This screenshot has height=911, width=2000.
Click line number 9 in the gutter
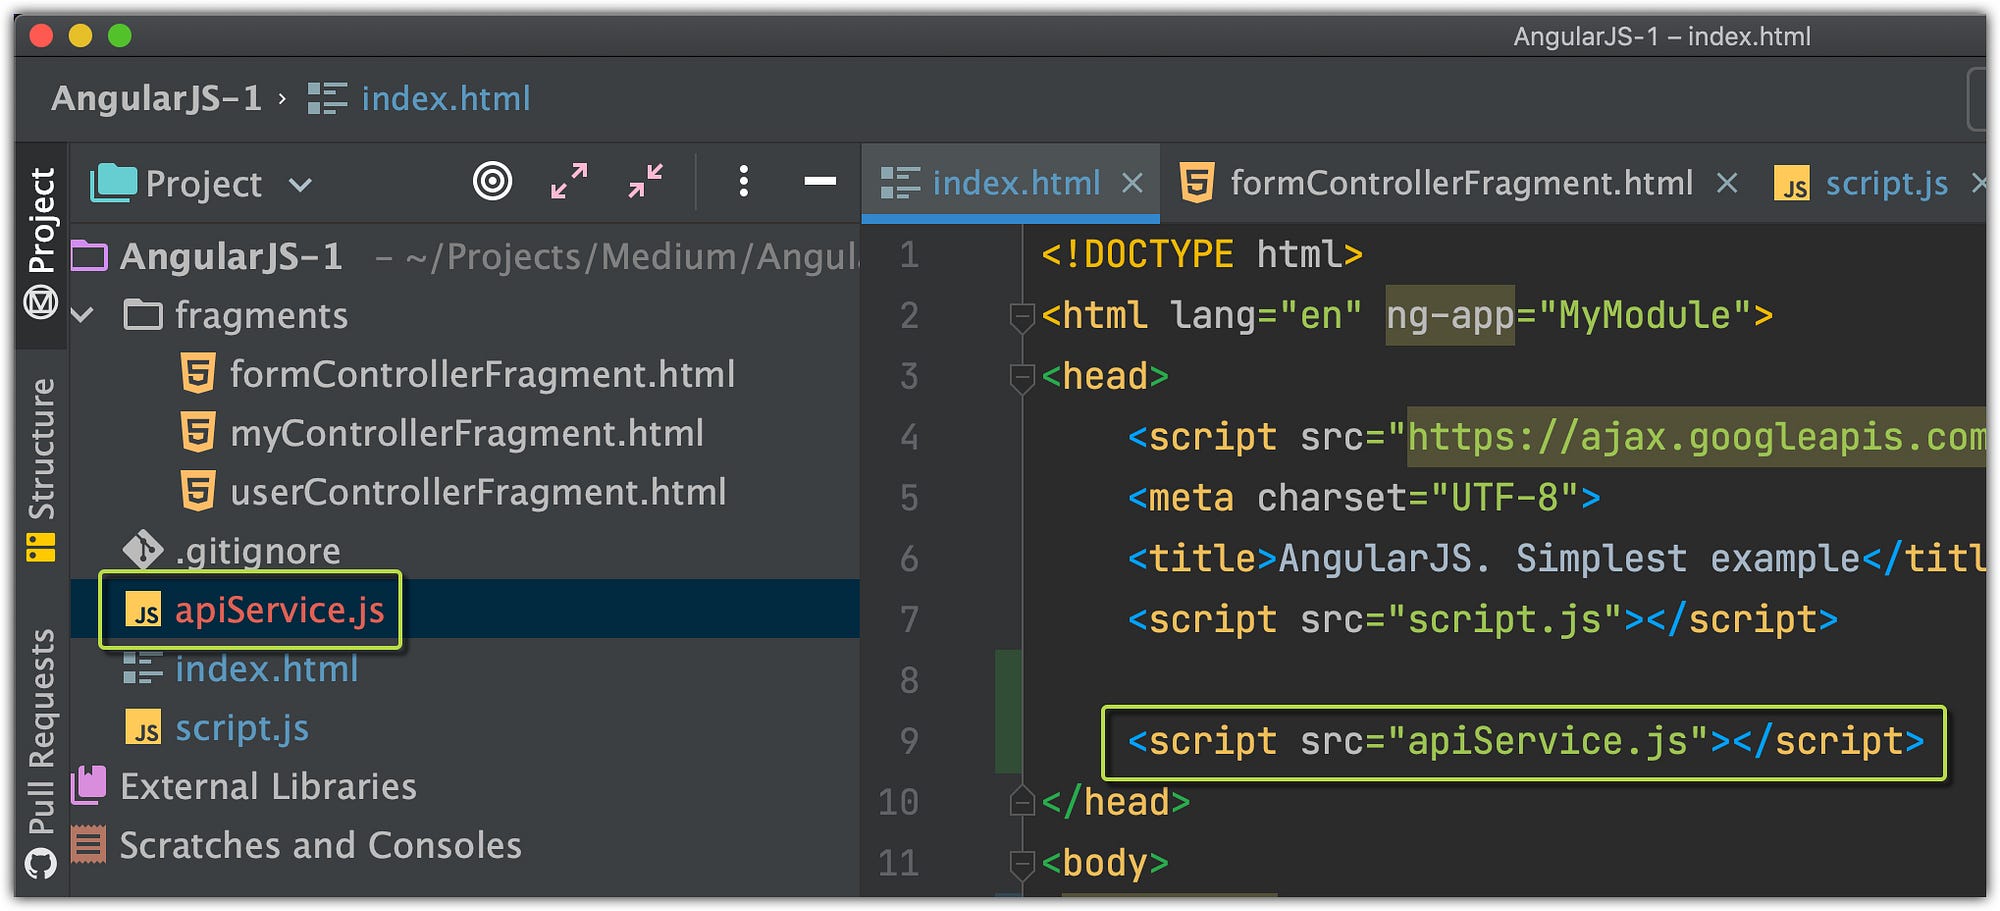pyautogui.click(x=908, y=741)
